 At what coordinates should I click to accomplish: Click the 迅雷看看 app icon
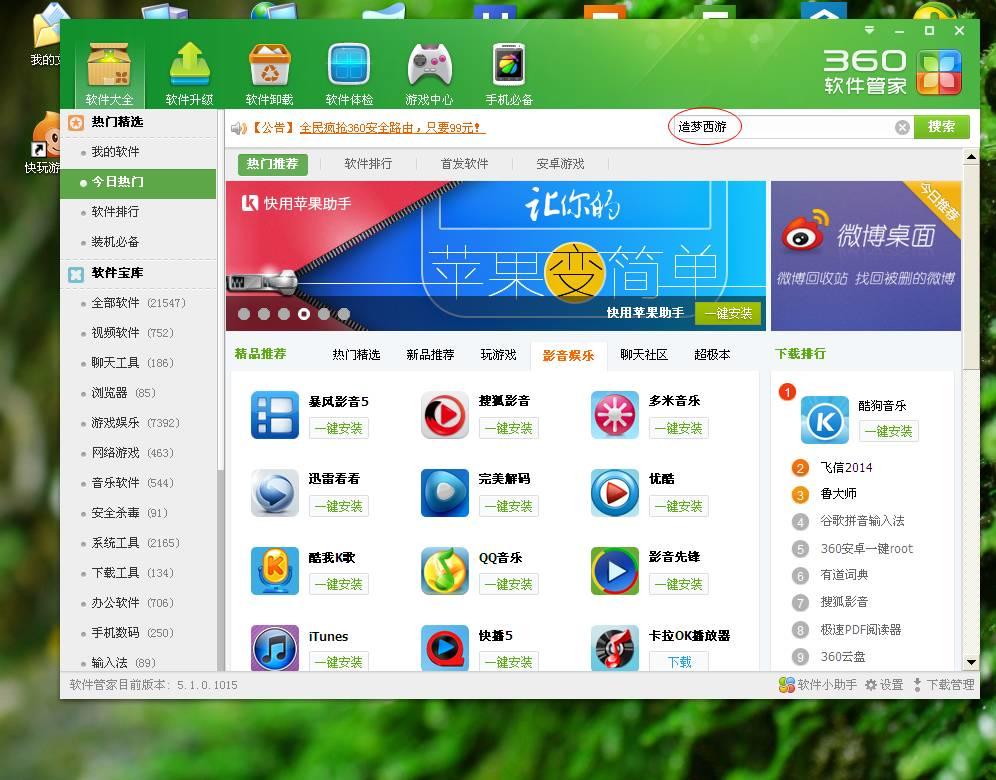274,493
